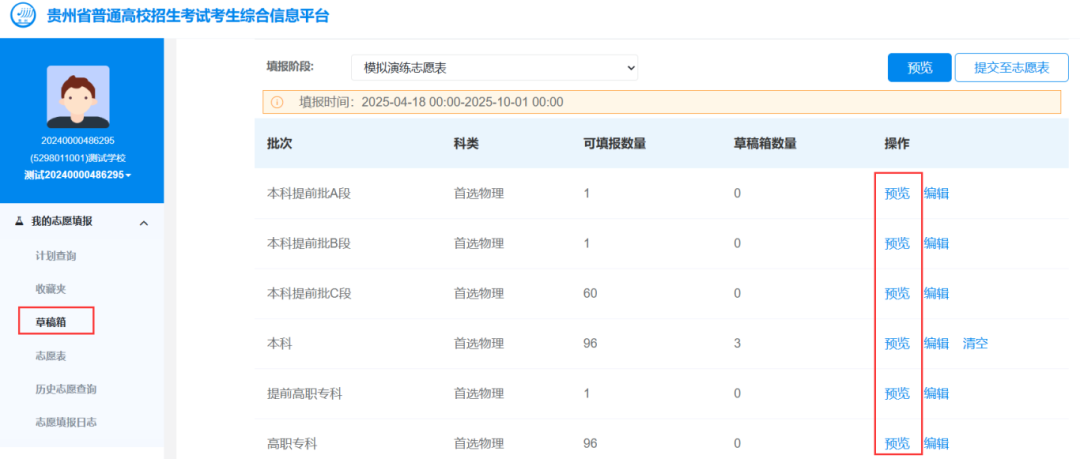Open 历史志愿查询 in the sidebar
Screen dimensions: 1080x459
click(x=66, y=389)
